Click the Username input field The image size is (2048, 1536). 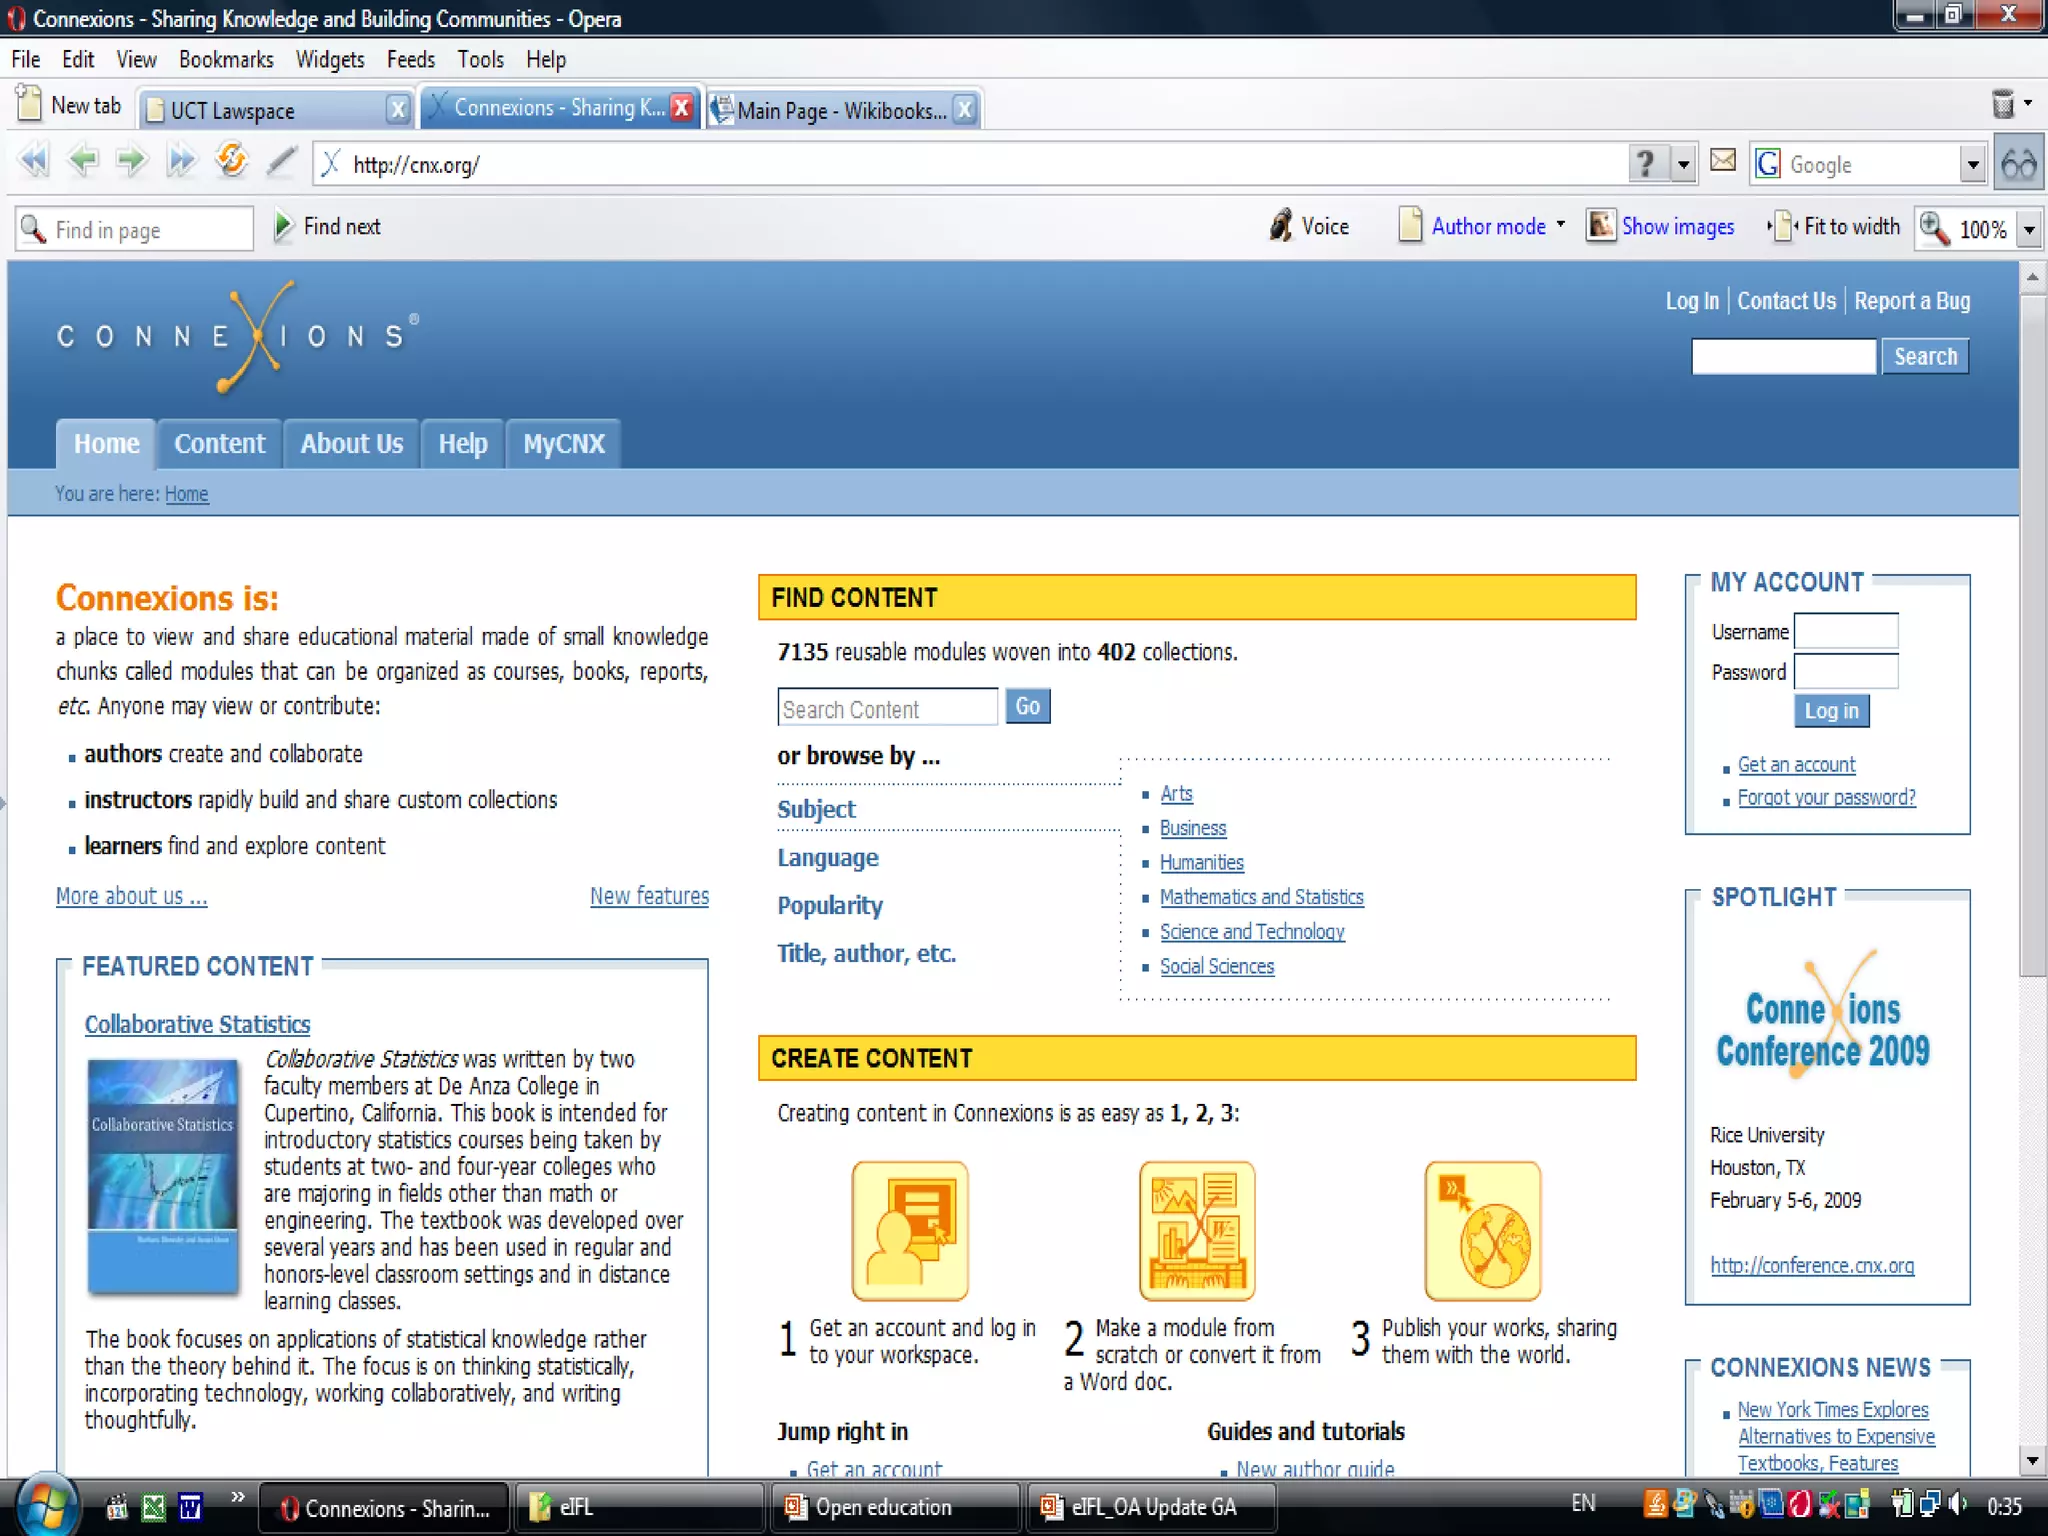click(1846, 631)
